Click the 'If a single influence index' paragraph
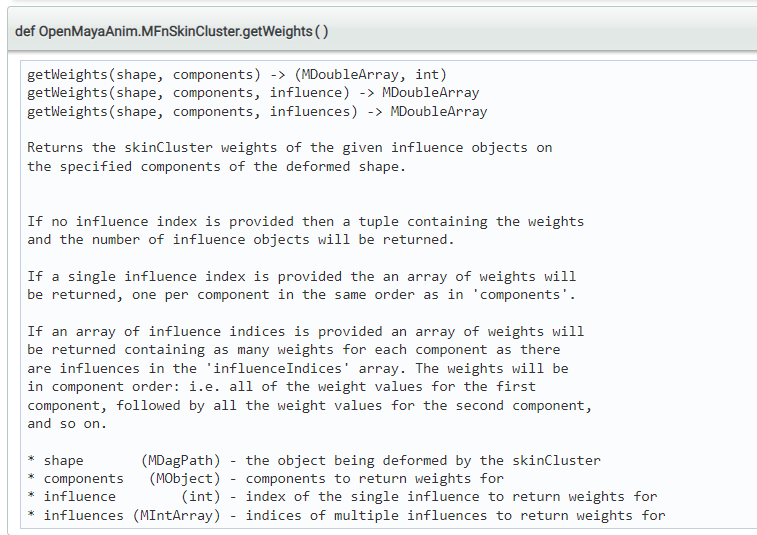The image size is (757, 535). tap(301, 276)
